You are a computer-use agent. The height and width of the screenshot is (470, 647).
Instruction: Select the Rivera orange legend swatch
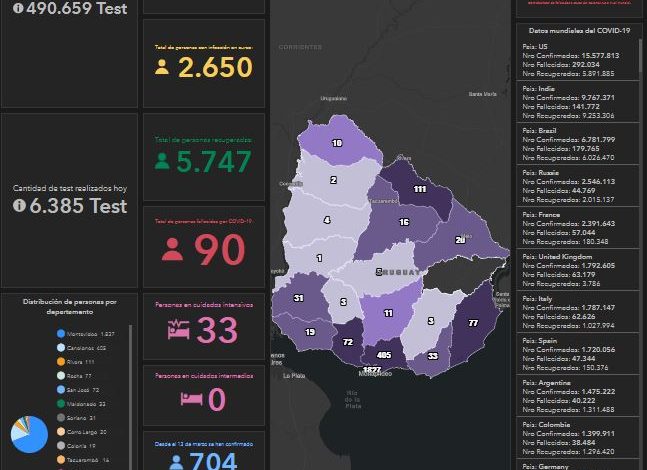pos(62,362)
